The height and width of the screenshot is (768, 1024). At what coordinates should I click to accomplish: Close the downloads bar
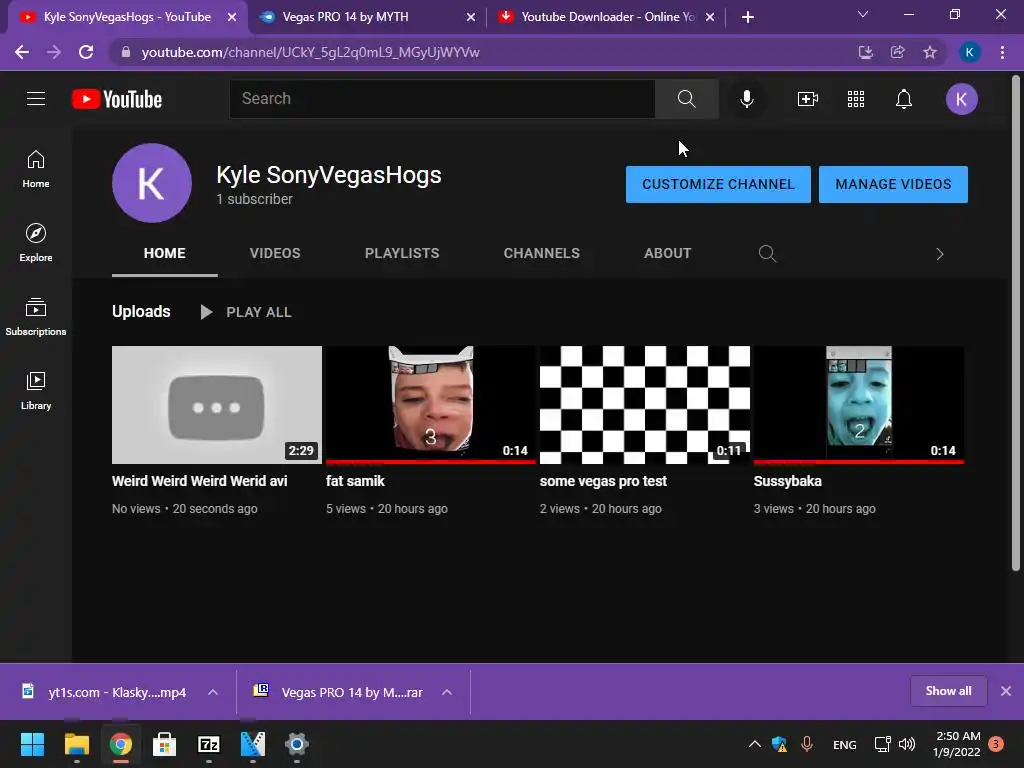(x=1006, y=691)
